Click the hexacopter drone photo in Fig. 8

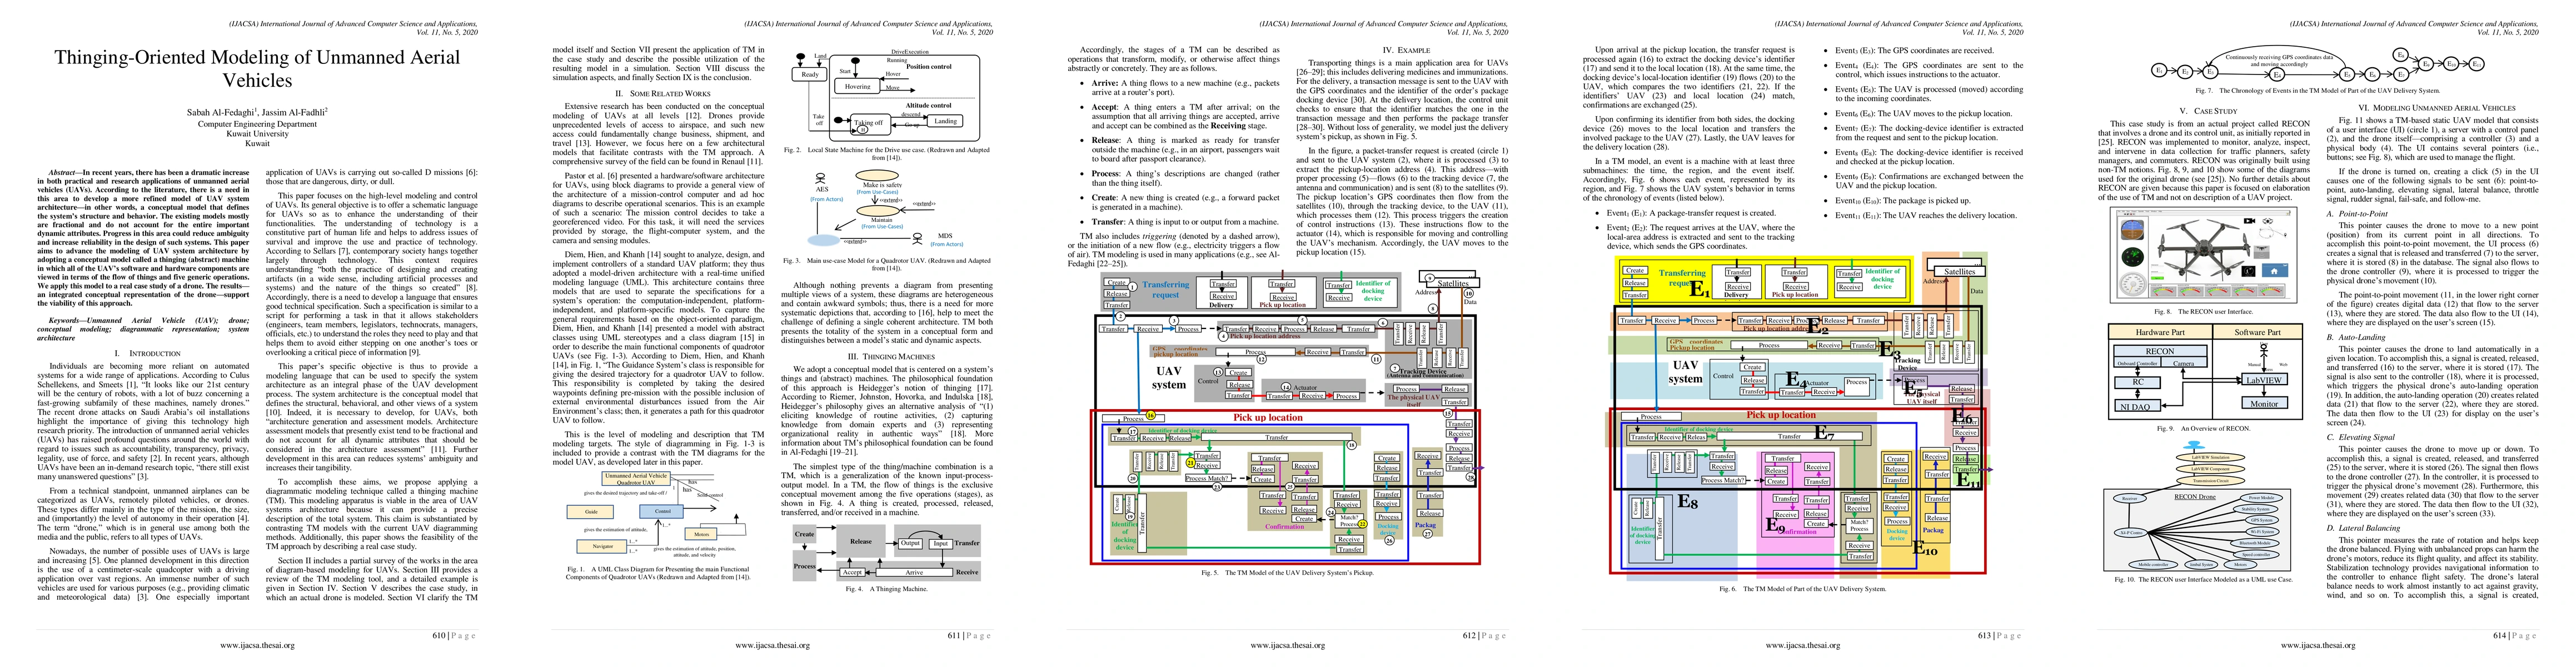click(2204, 250)
